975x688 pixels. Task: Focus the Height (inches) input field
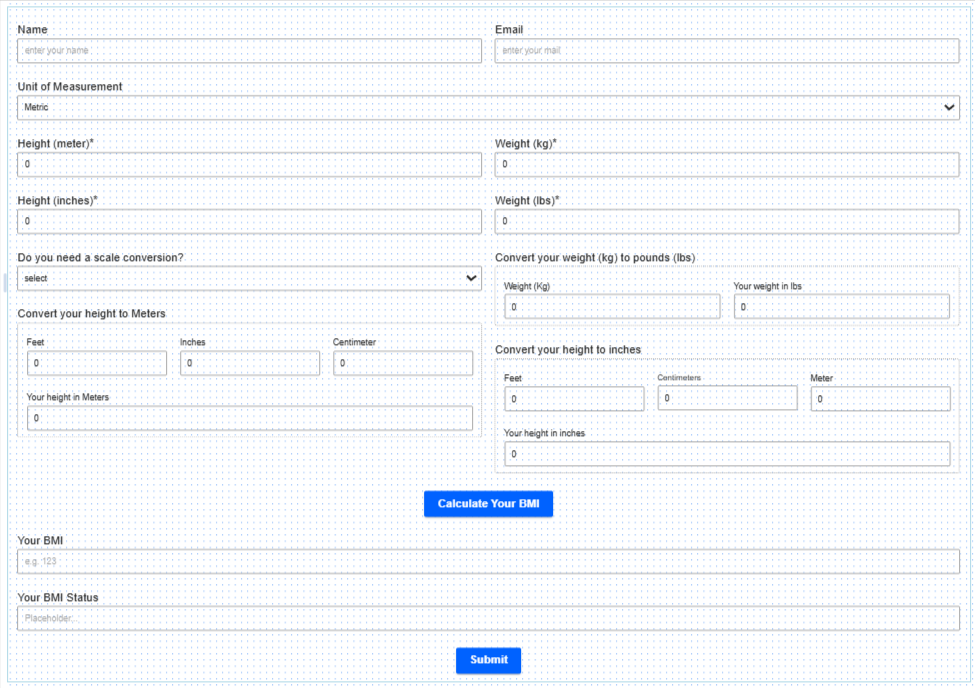tap(249, 222)
